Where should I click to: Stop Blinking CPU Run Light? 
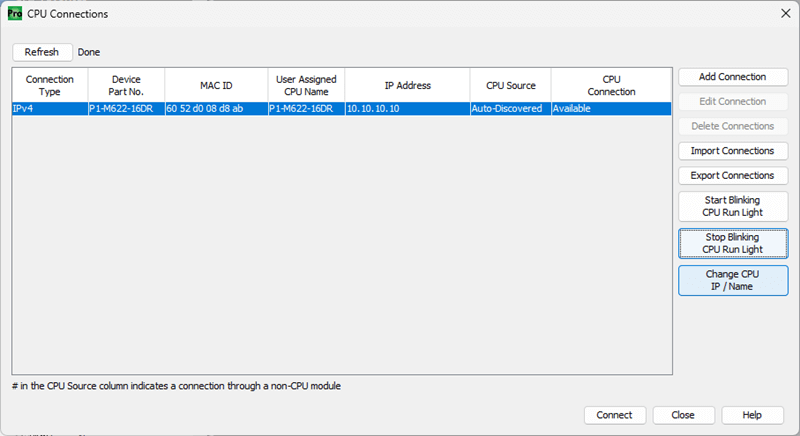[x=732, y=243]
